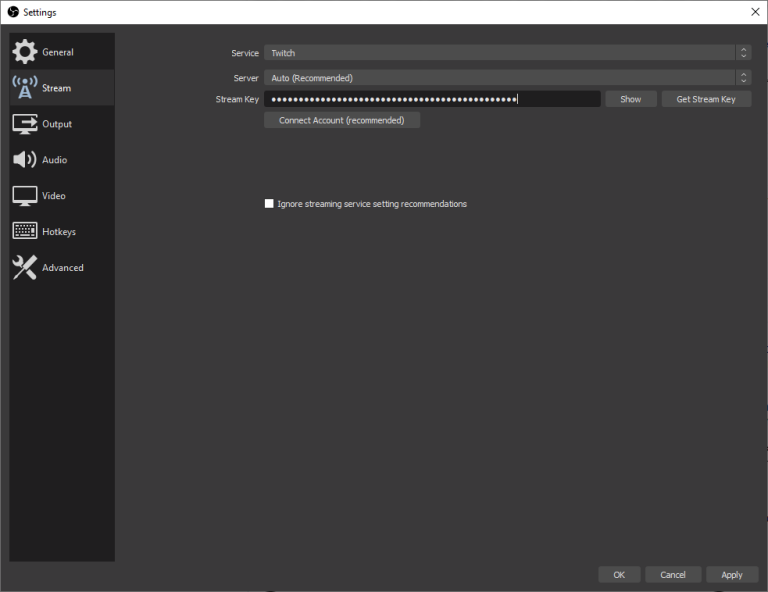
Task: Focus the Stream Key input field
Action: point(432,99)
